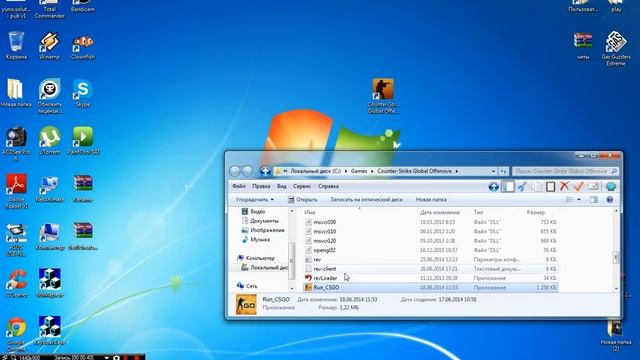
Task: Open the view options dropdown arrow
Action: coord(579,200)
